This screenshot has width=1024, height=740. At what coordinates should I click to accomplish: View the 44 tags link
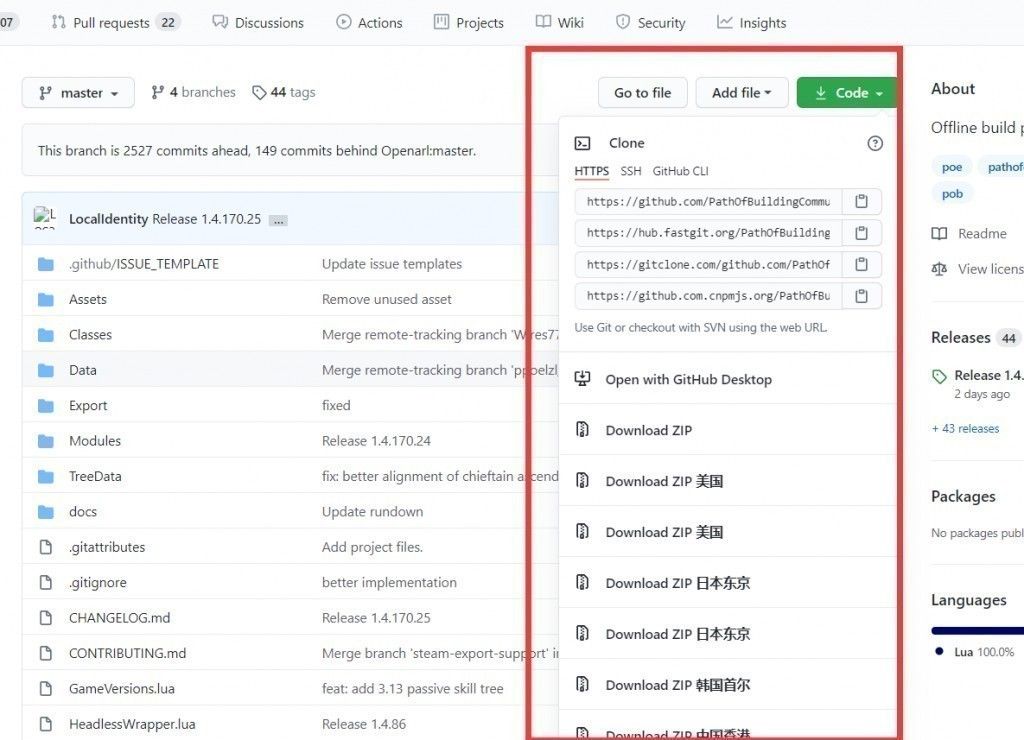click(x=284, y=92)
